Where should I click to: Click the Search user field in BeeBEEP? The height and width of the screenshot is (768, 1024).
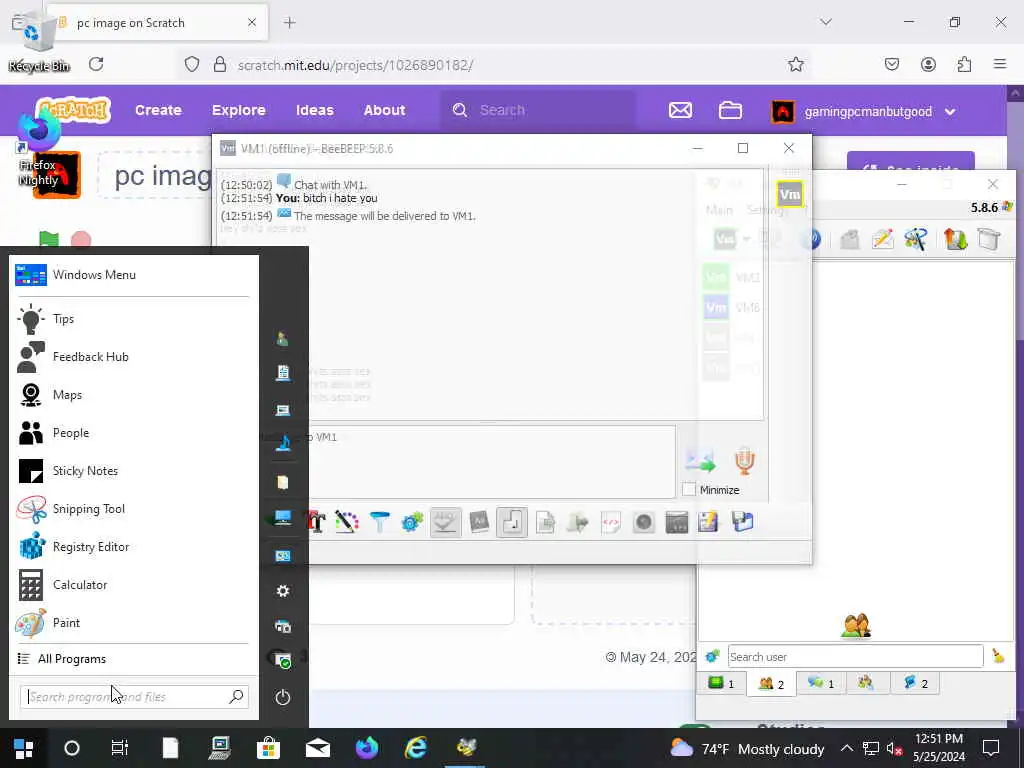coord(855,656)
